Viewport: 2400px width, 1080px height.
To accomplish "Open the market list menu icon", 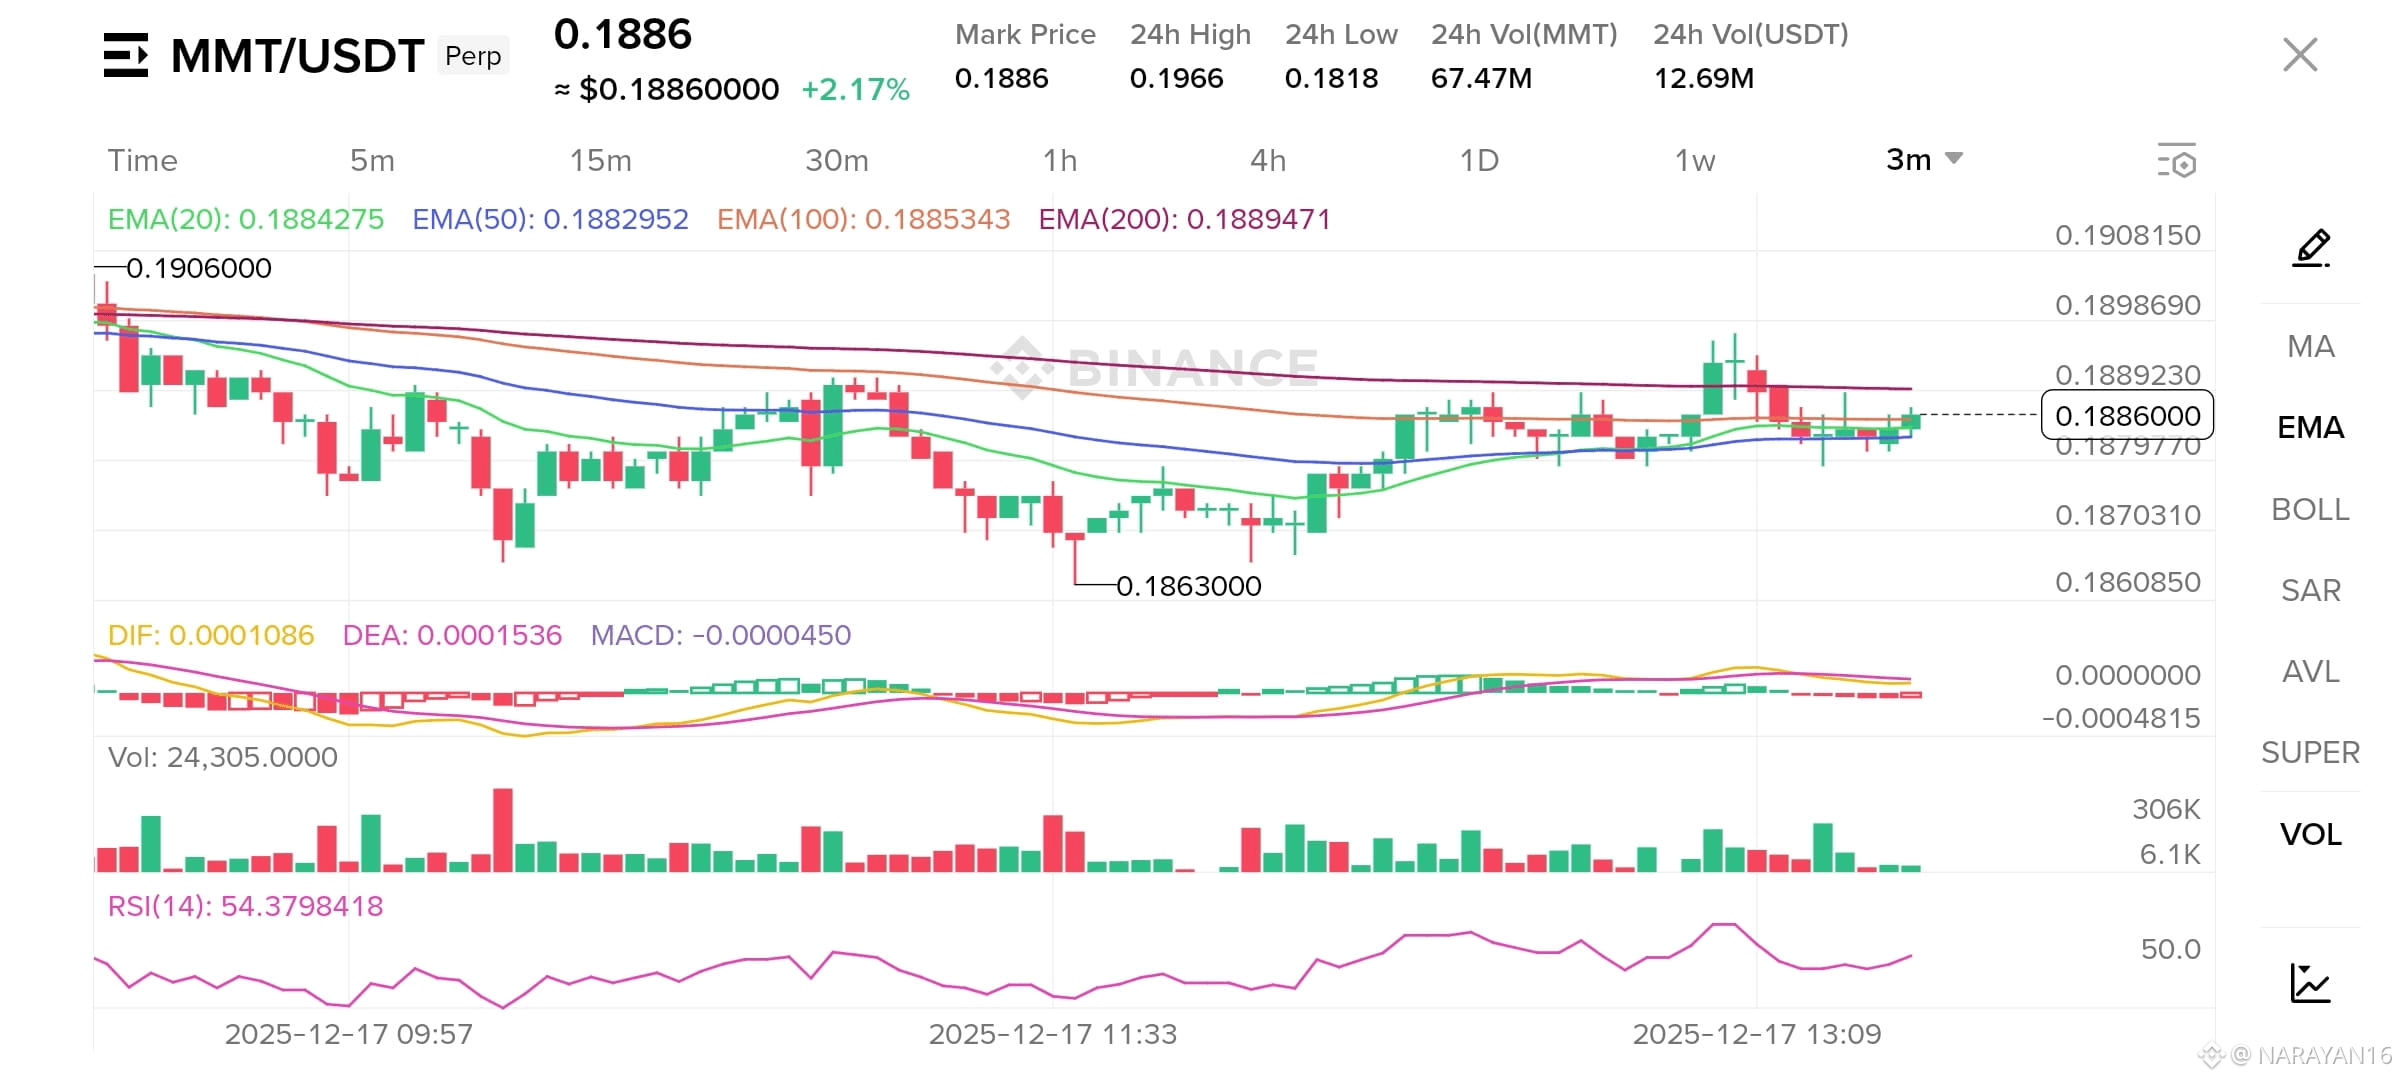I will coord(126,55).
